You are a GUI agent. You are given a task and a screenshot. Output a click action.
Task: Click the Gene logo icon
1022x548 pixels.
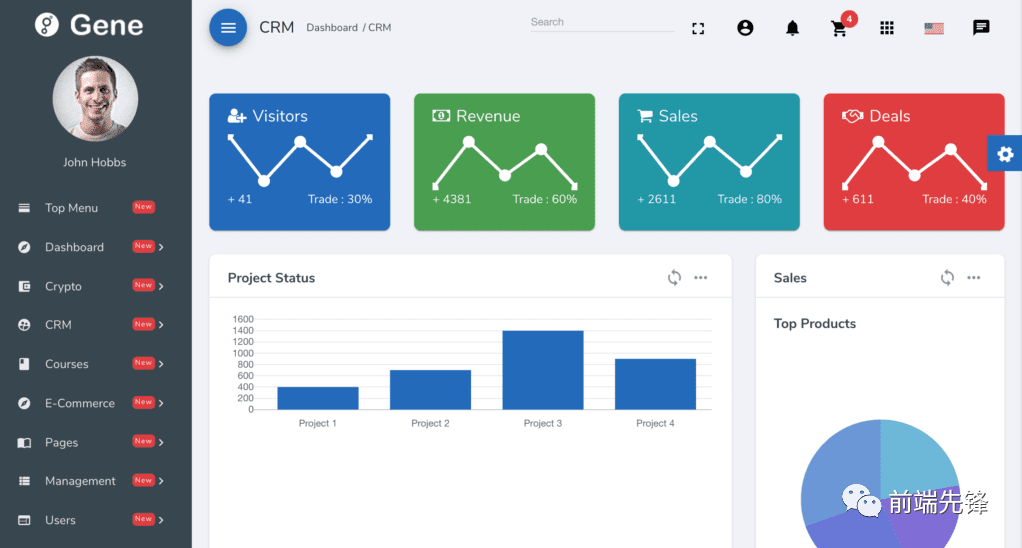pyautogui.click(x=47, y=25)
